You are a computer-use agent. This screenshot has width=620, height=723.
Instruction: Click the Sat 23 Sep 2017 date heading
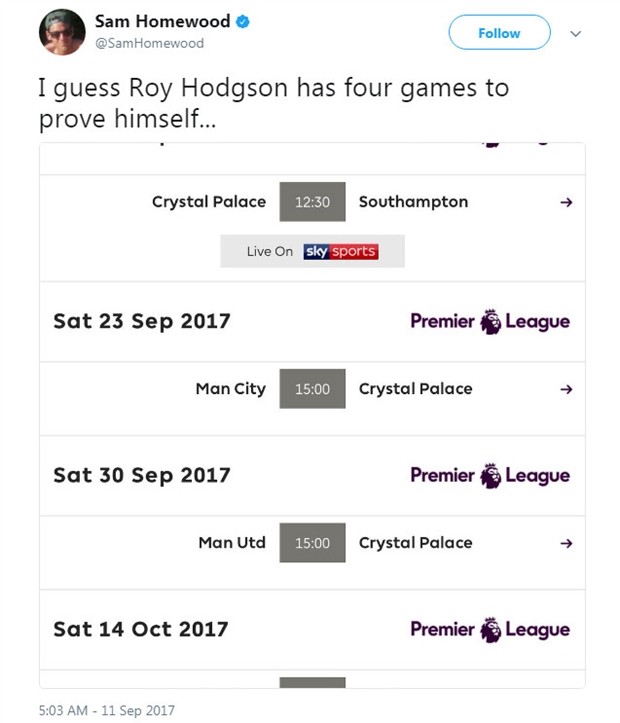(x=142, y=322)
